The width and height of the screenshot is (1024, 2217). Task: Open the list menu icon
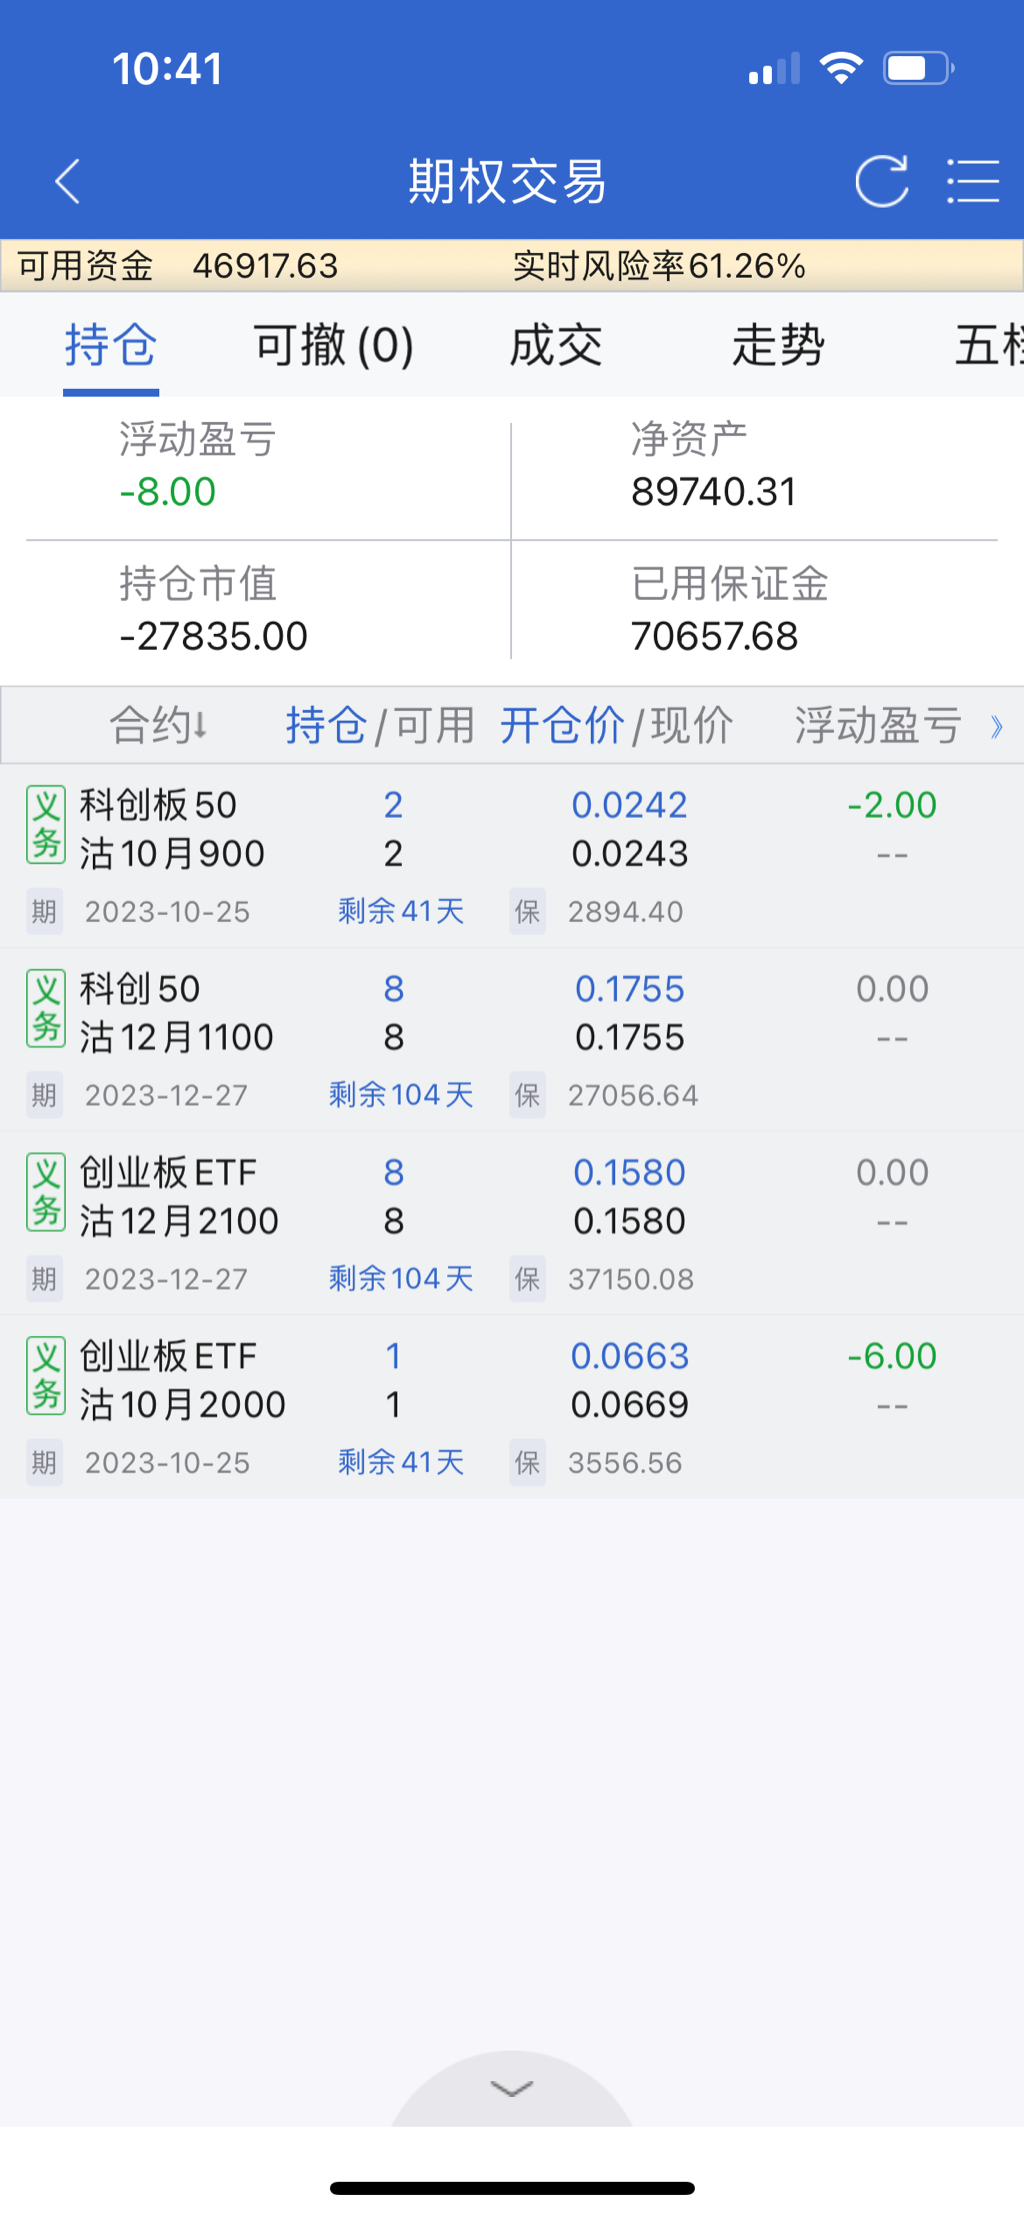click(x=972, y=182)
